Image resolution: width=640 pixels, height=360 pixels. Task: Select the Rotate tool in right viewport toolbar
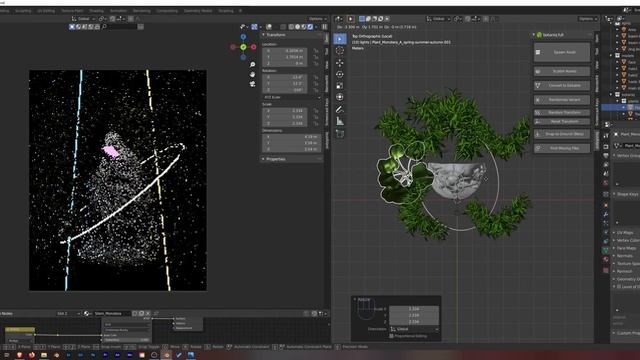pos(340,74)
